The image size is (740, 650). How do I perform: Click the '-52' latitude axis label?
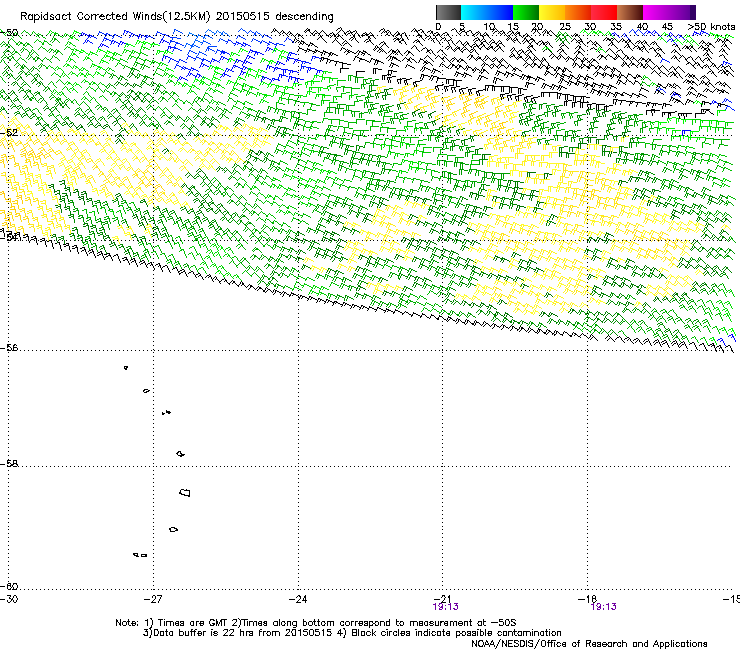click(9, 133)
